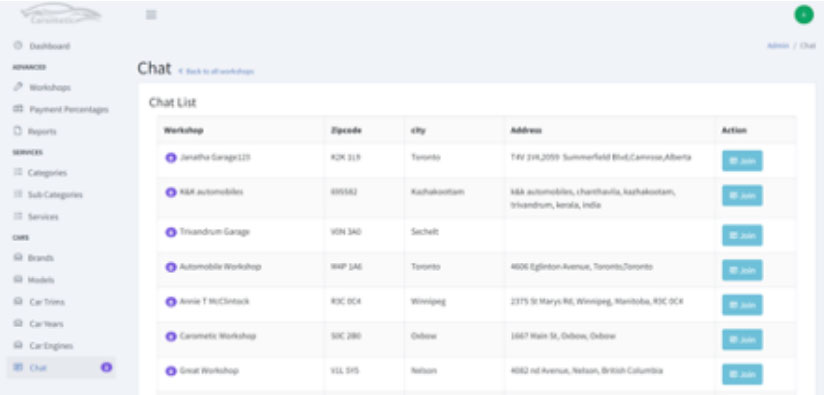Click the Payment Percentages icon
The image size is (824, 395).
click(18, 109)
